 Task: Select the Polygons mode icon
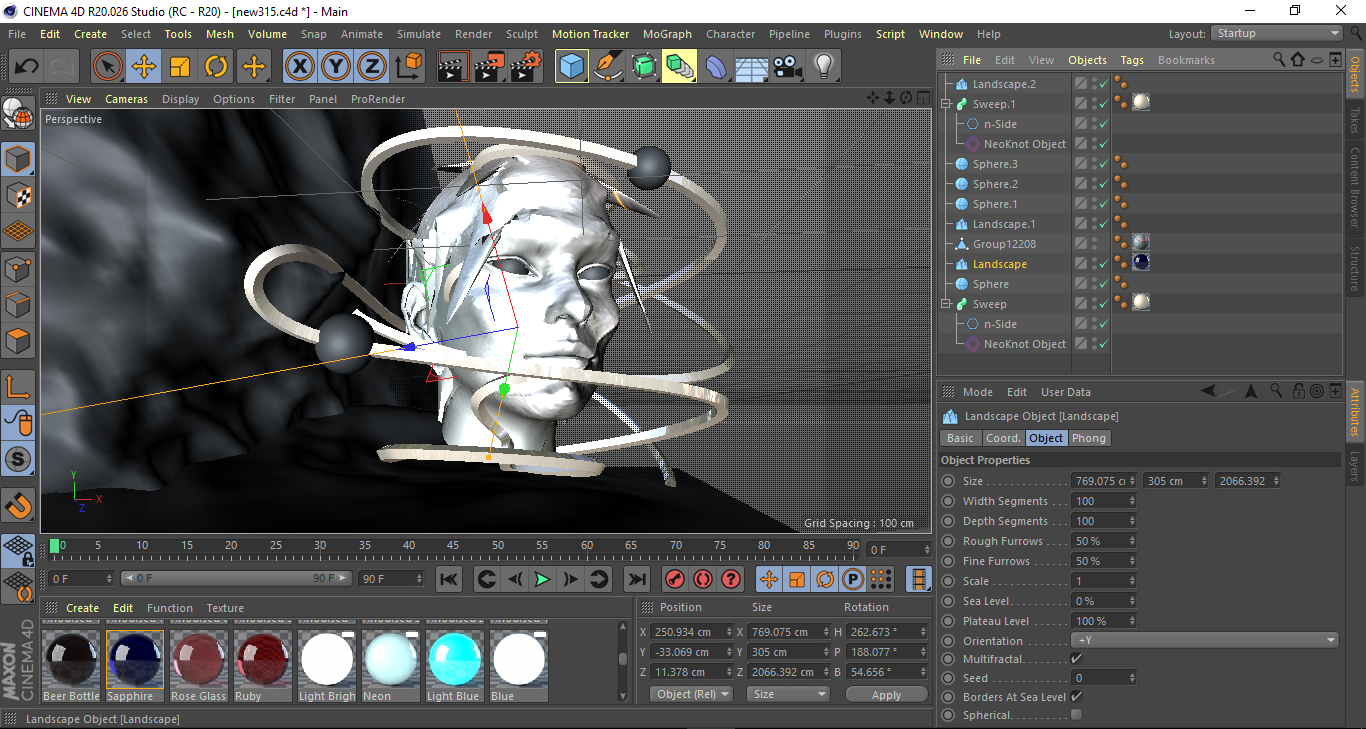pos(19,340)
